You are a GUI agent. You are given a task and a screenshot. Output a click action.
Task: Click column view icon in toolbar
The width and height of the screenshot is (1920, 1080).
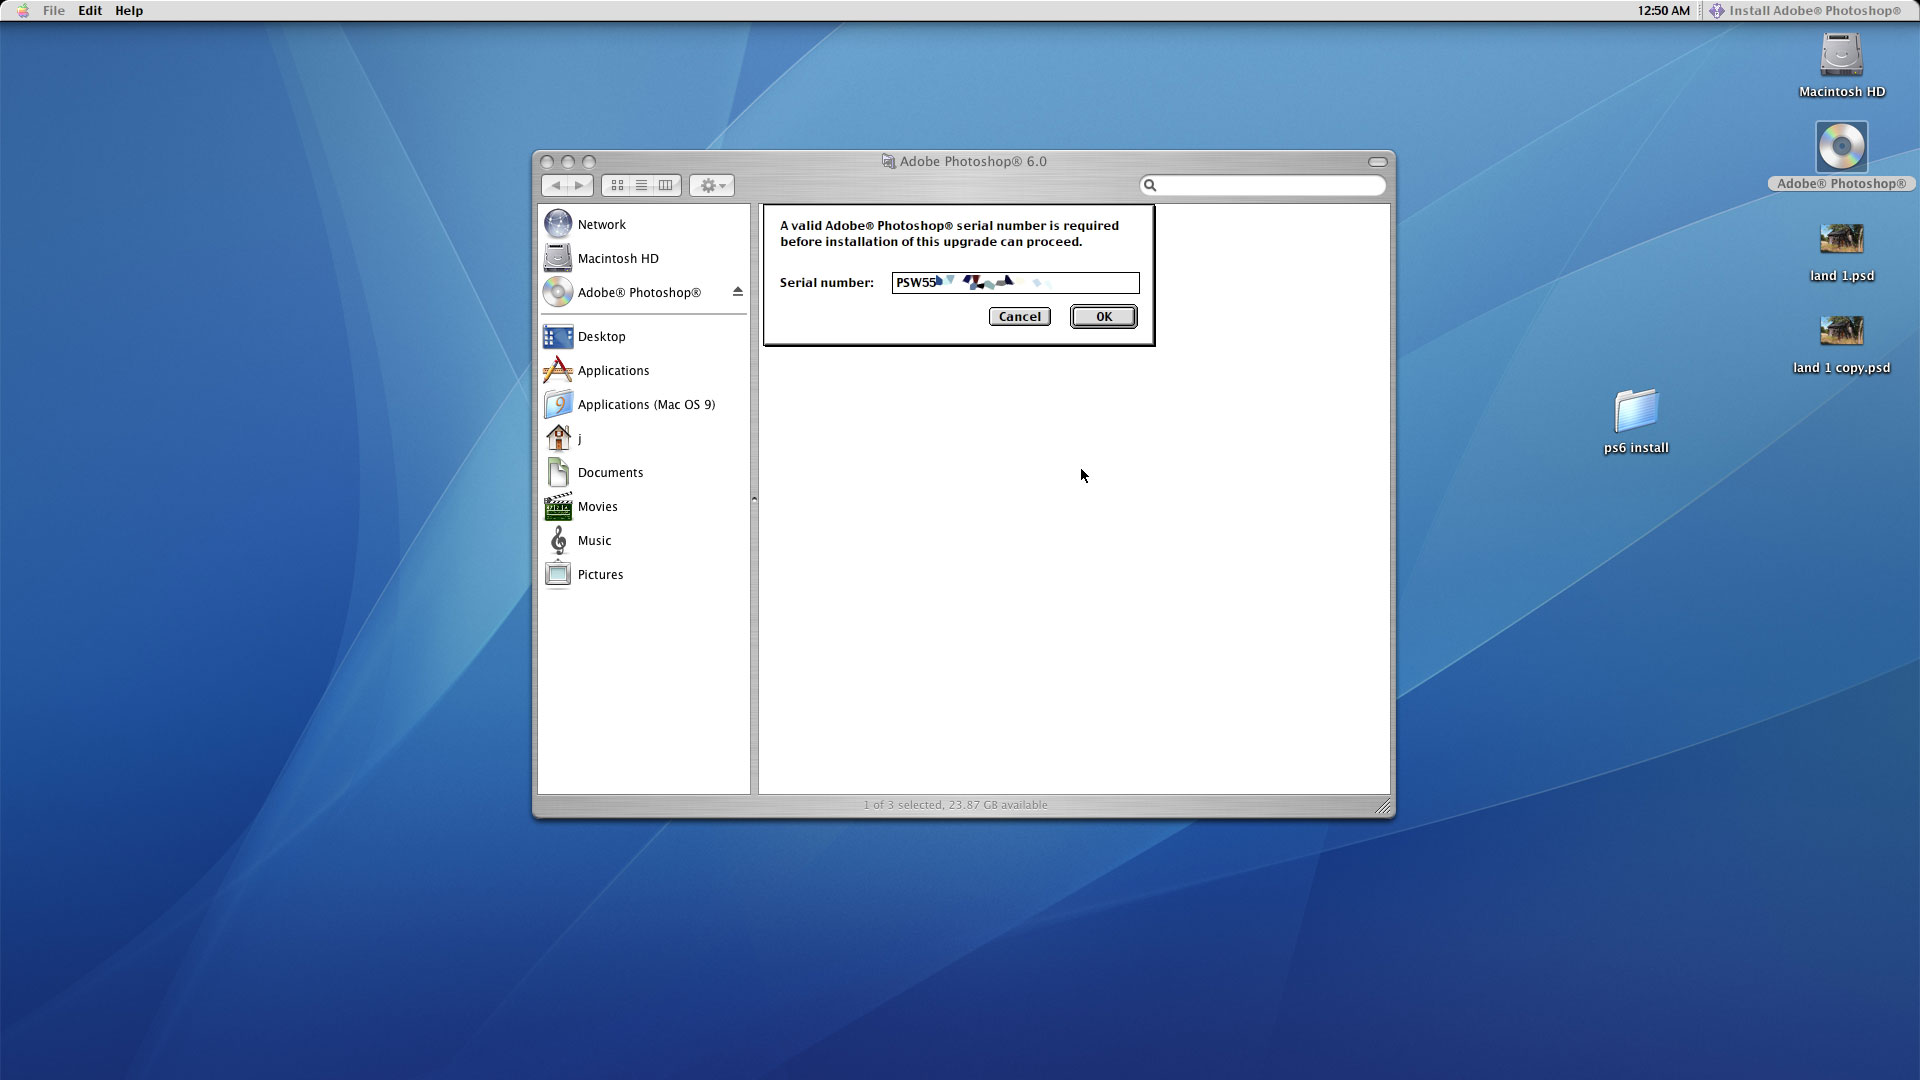click(x=665, y=185)
